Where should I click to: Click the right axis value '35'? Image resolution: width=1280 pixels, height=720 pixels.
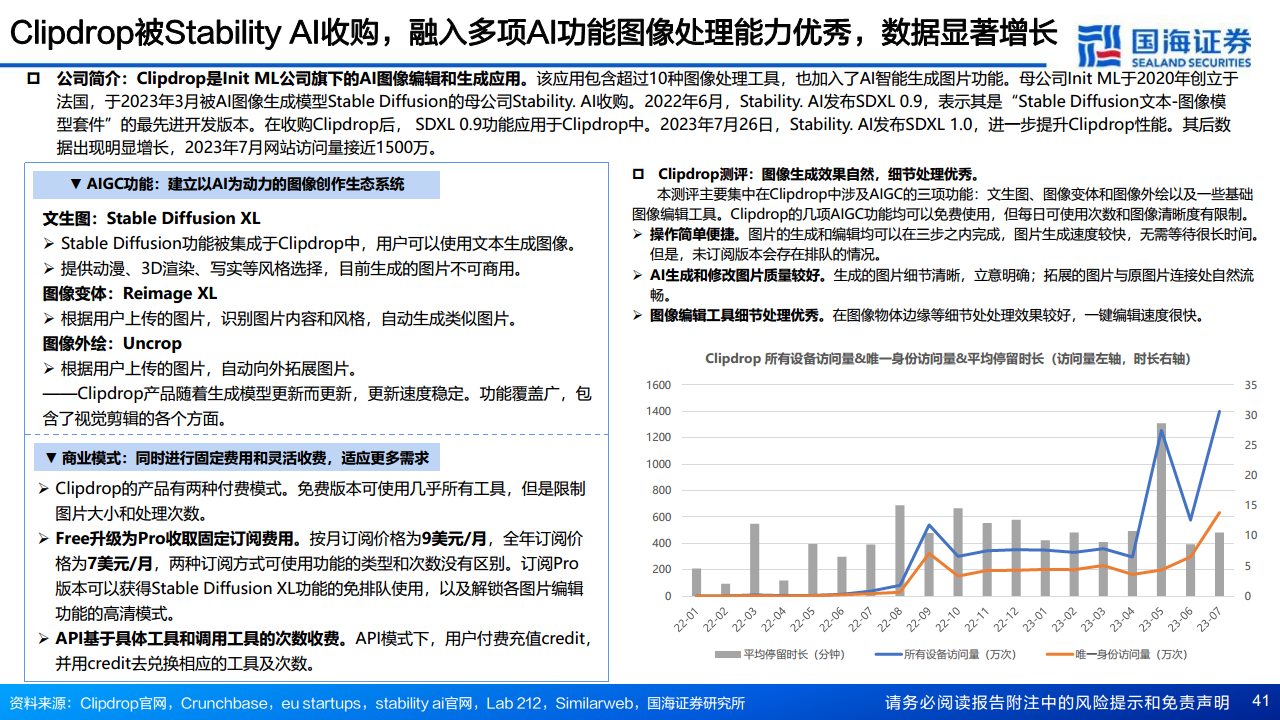(1250, 385)
